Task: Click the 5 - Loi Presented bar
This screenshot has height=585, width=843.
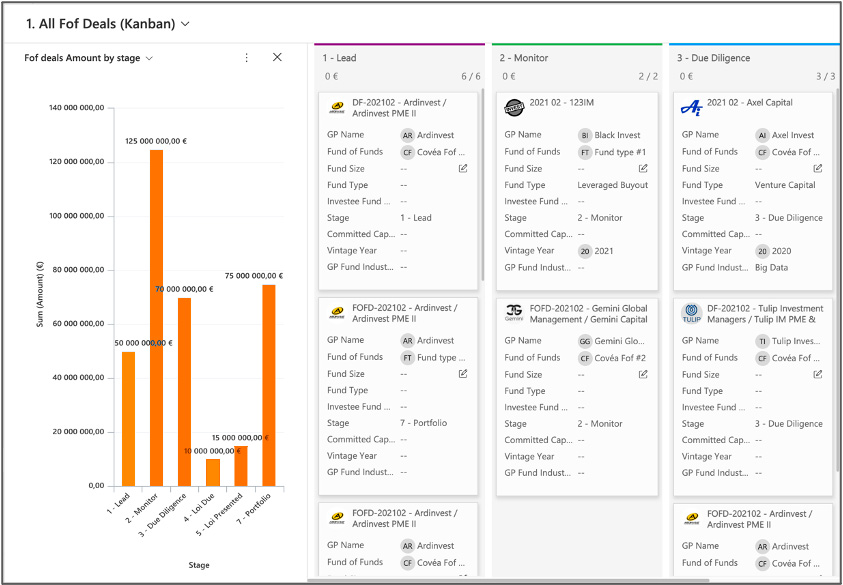Action: coord(241,466)
